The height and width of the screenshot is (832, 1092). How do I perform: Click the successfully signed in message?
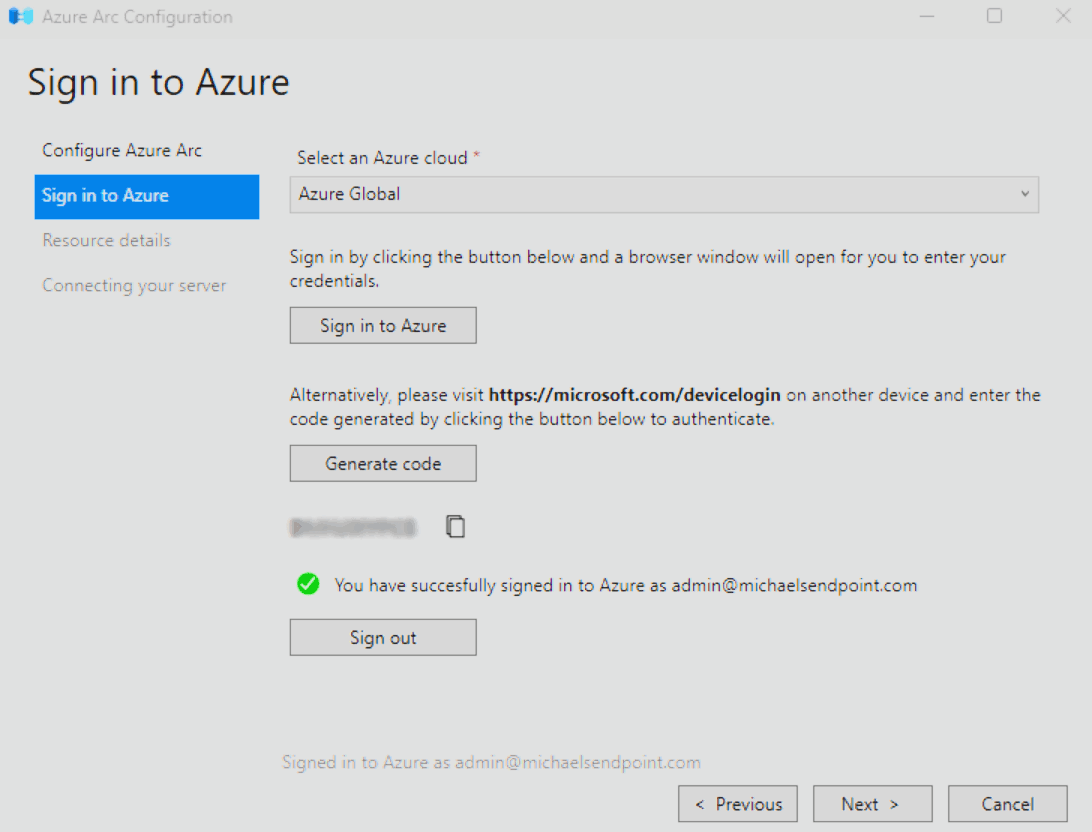[x=625, y=585]
